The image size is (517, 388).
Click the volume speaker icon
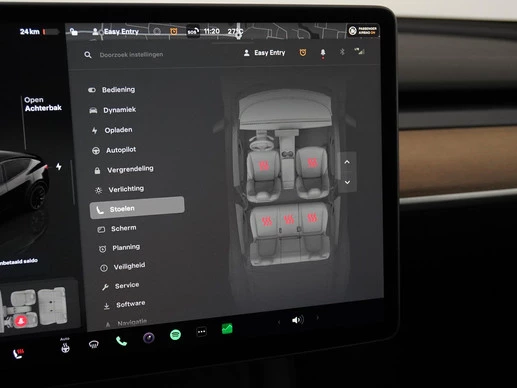coord(298,320)
